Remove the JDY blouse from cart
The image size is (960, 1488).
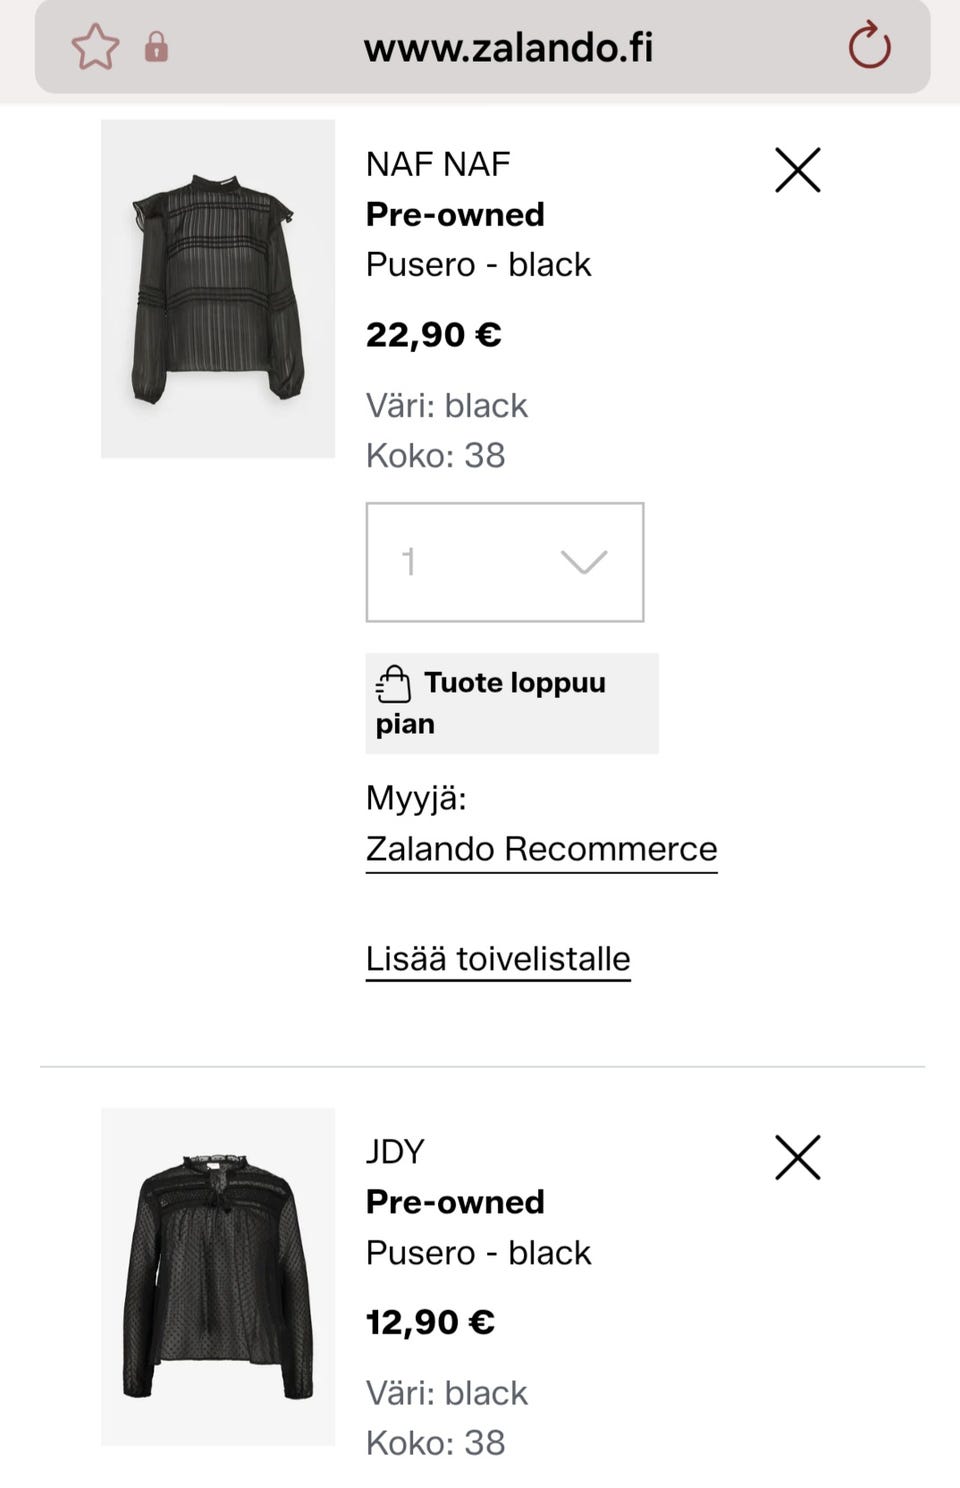click(797, 1158)
